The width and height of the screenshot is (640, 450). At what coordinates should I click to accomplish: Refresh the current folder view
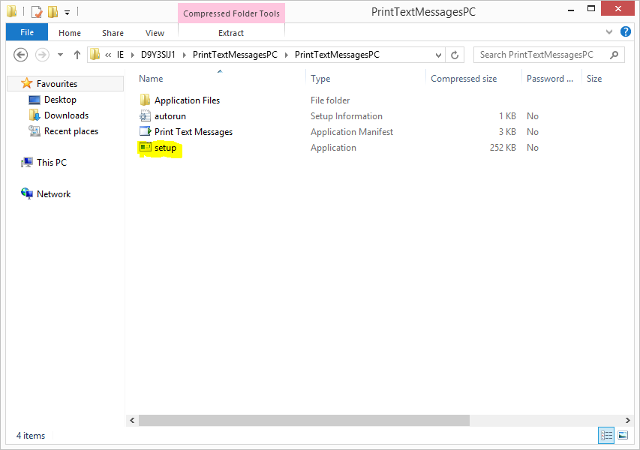click(x=455, y=55)
